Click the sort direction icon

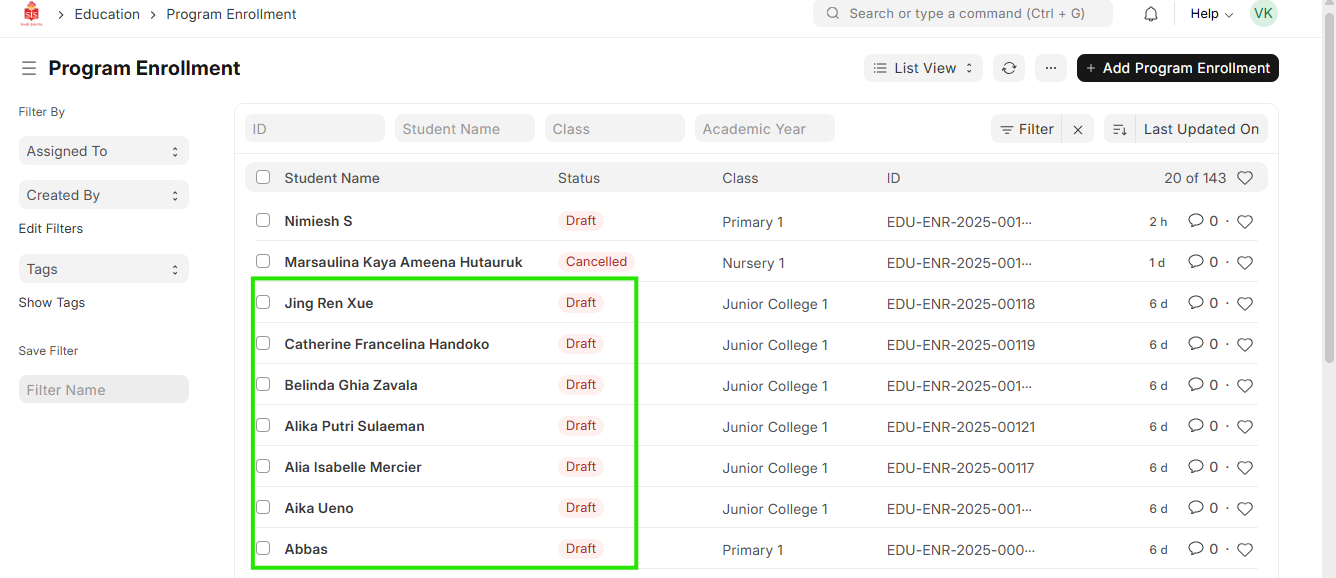tap(1120, 129)
